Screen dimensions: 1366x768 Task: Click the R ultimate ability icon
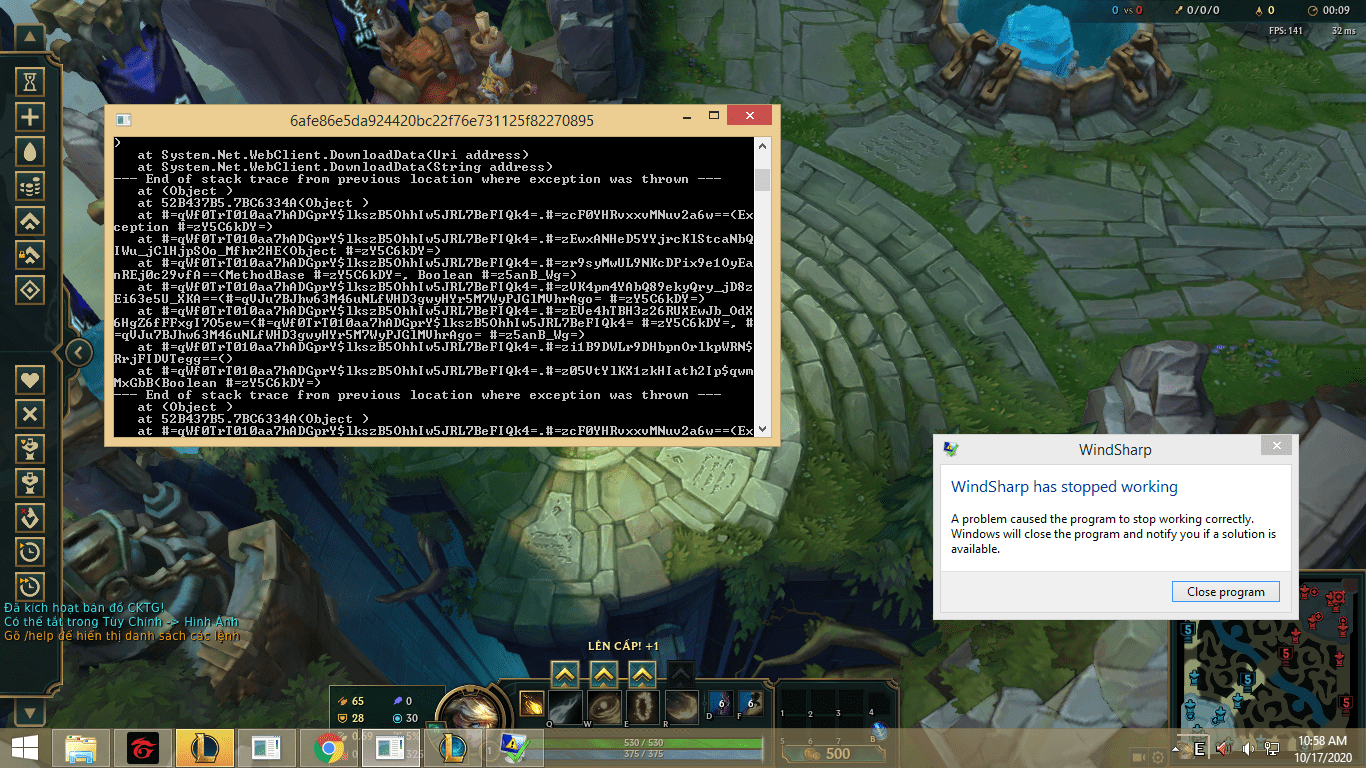(681, 707)
